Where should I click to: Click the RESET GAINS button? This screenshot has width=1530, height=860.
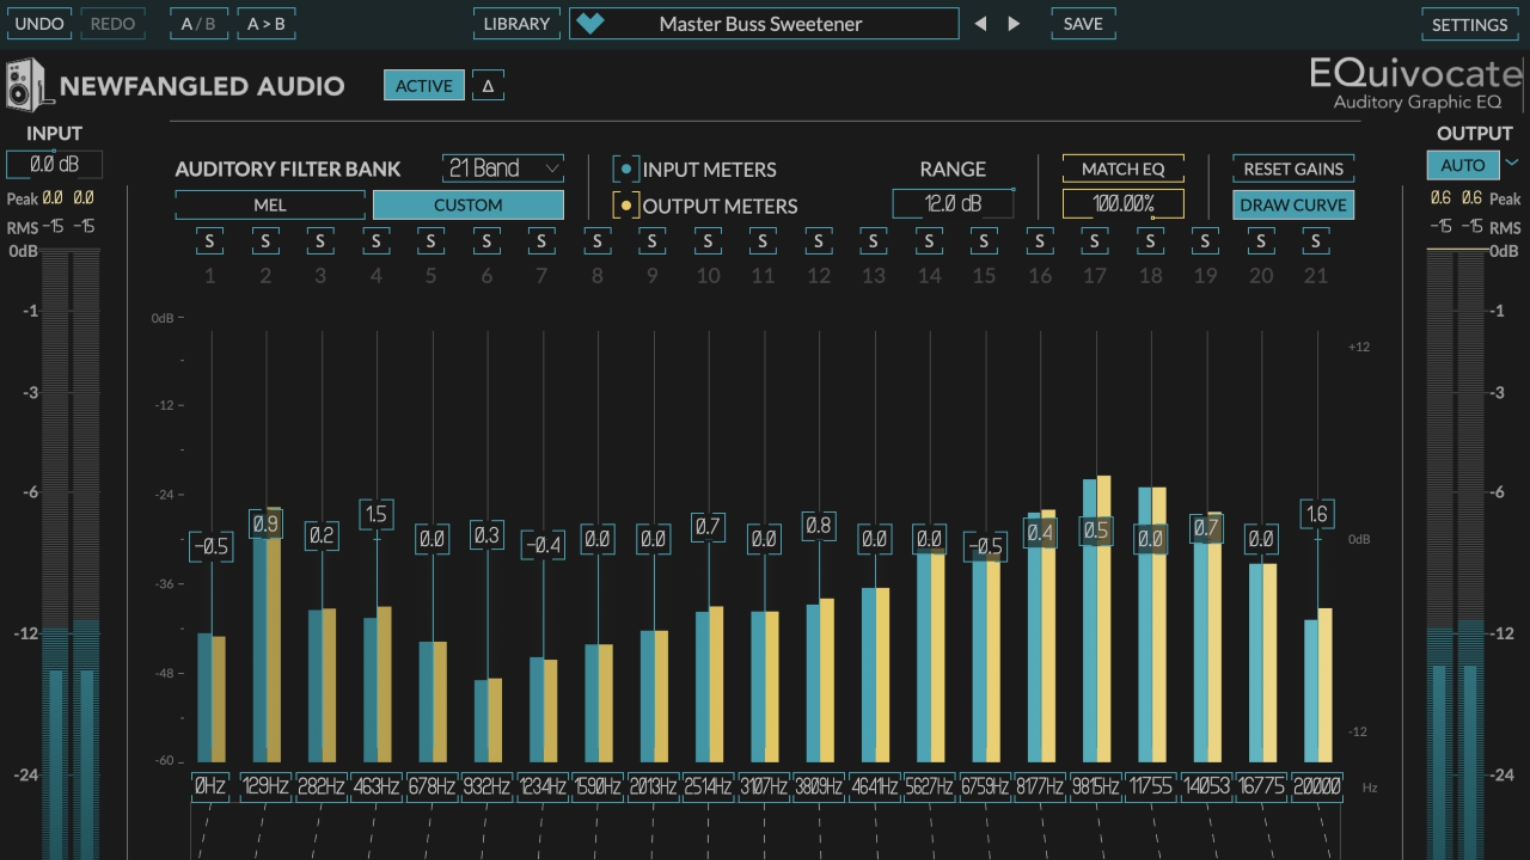1293,168
